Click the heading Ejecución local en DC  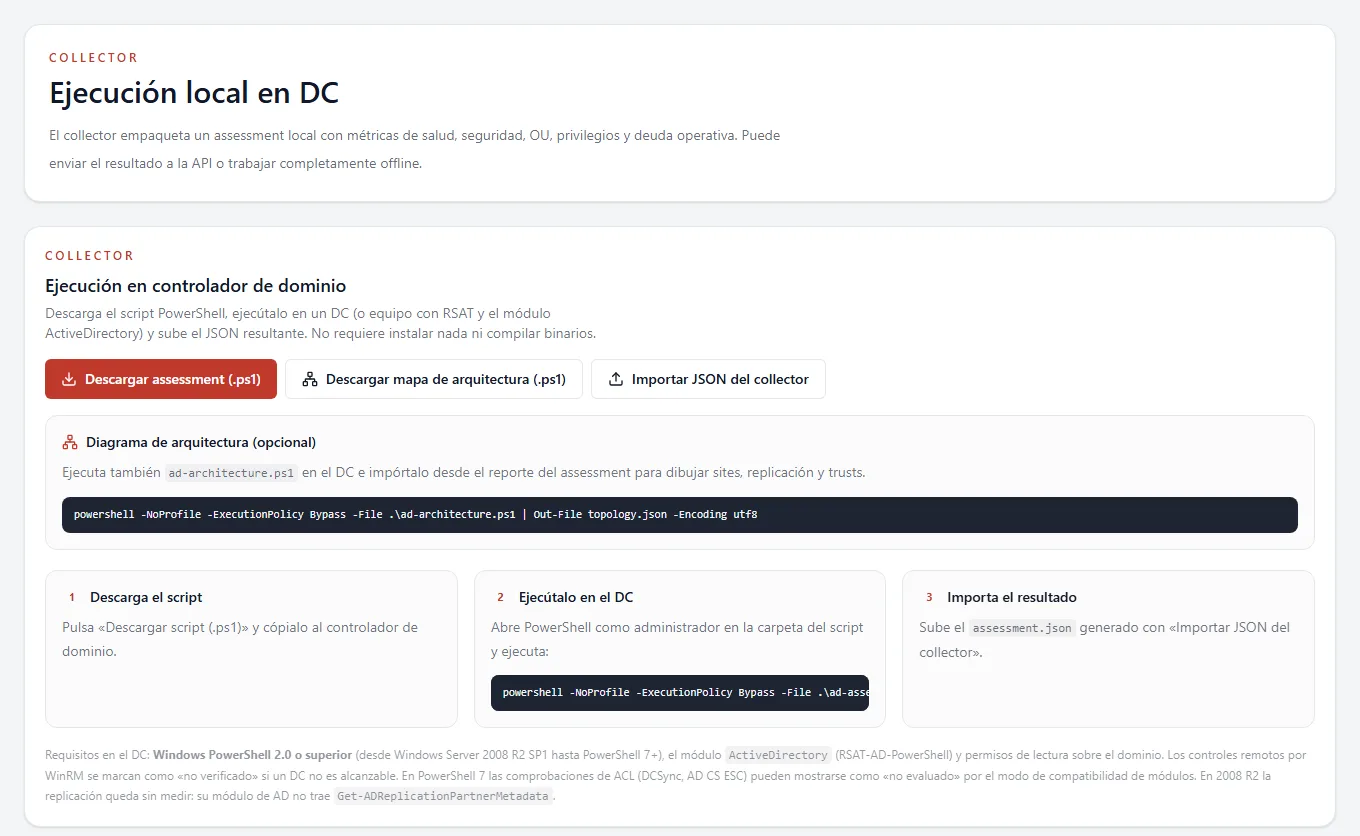[195, 93]
